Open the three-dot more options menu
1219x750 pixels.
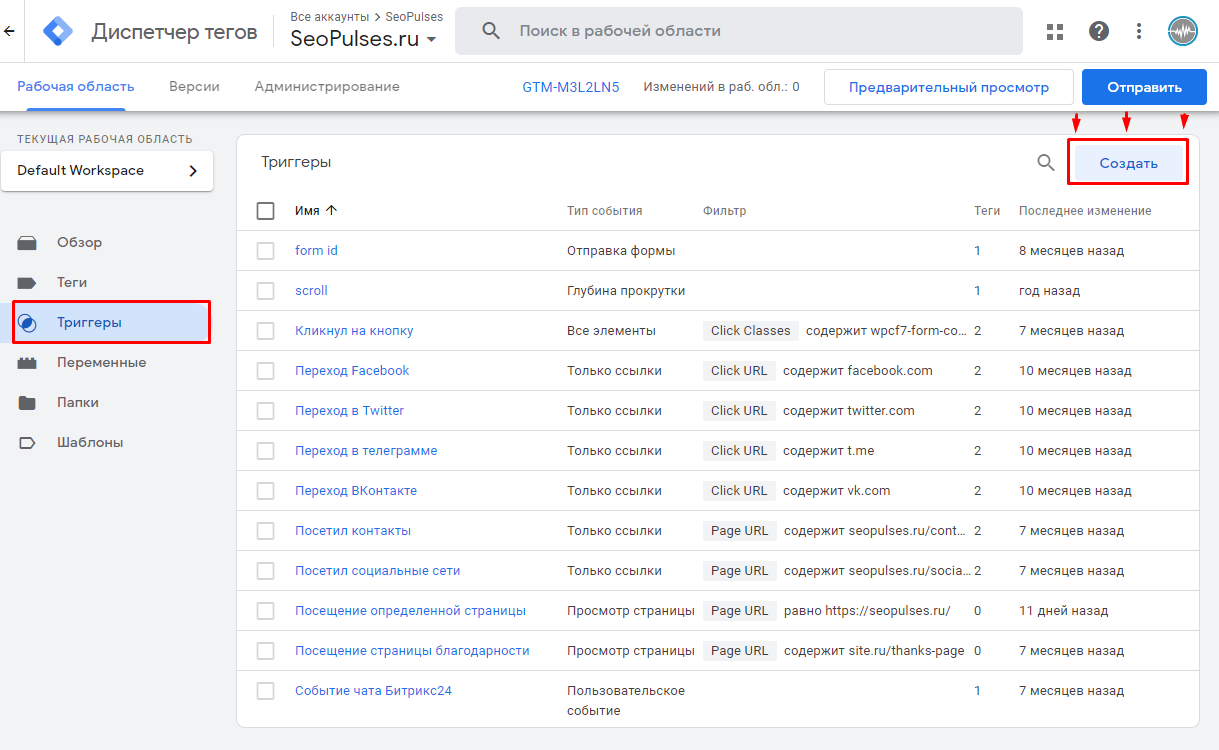(x=1139, y=31)
